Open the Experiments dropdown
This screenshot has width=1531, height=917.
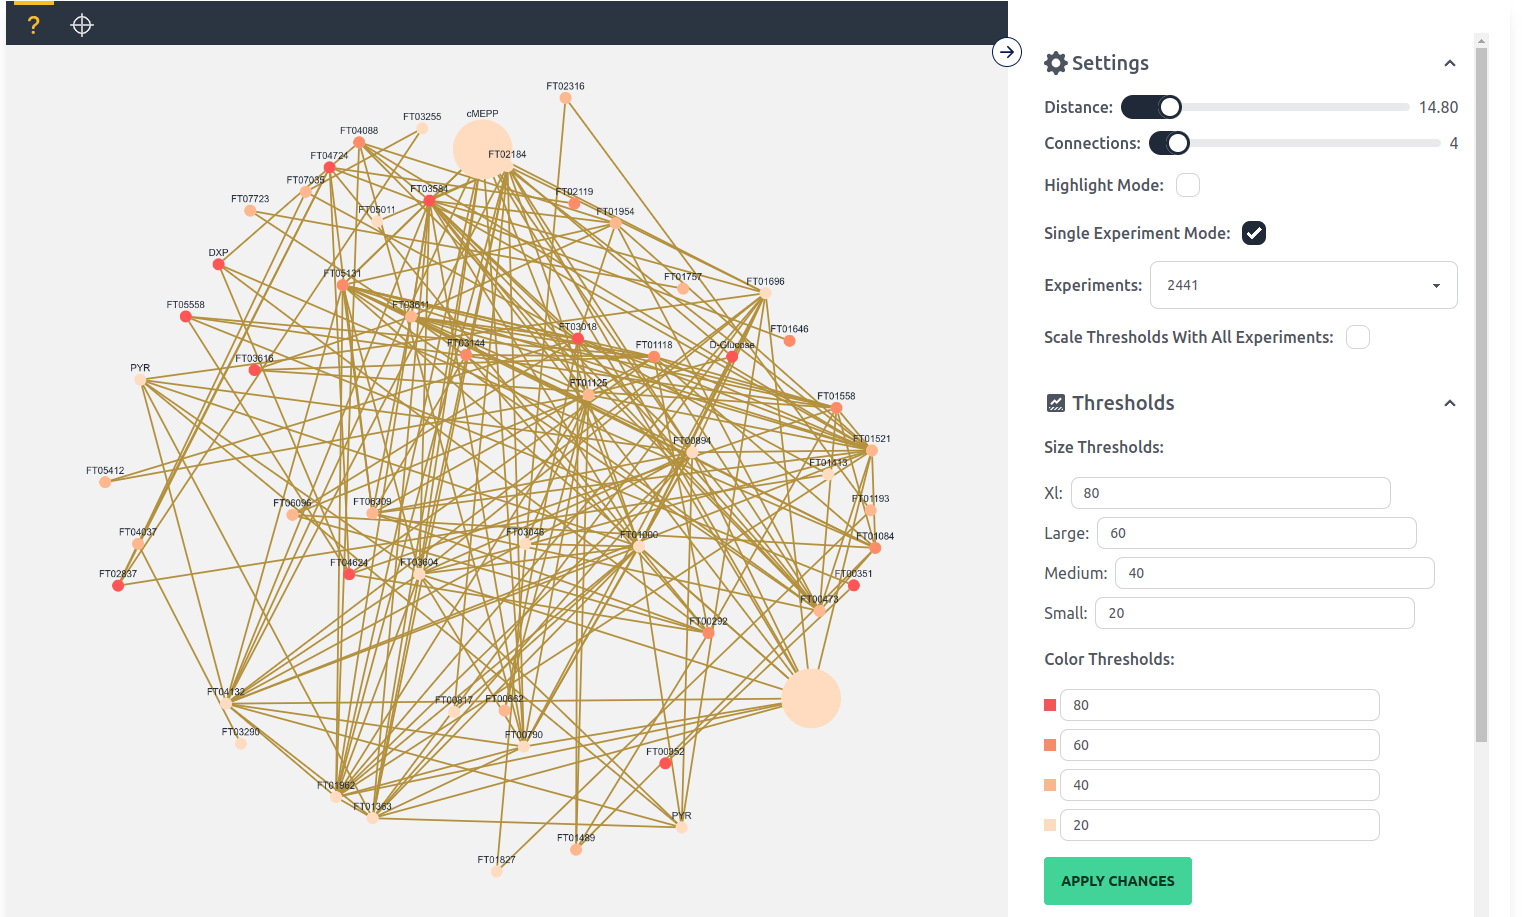click(1303, 285)
